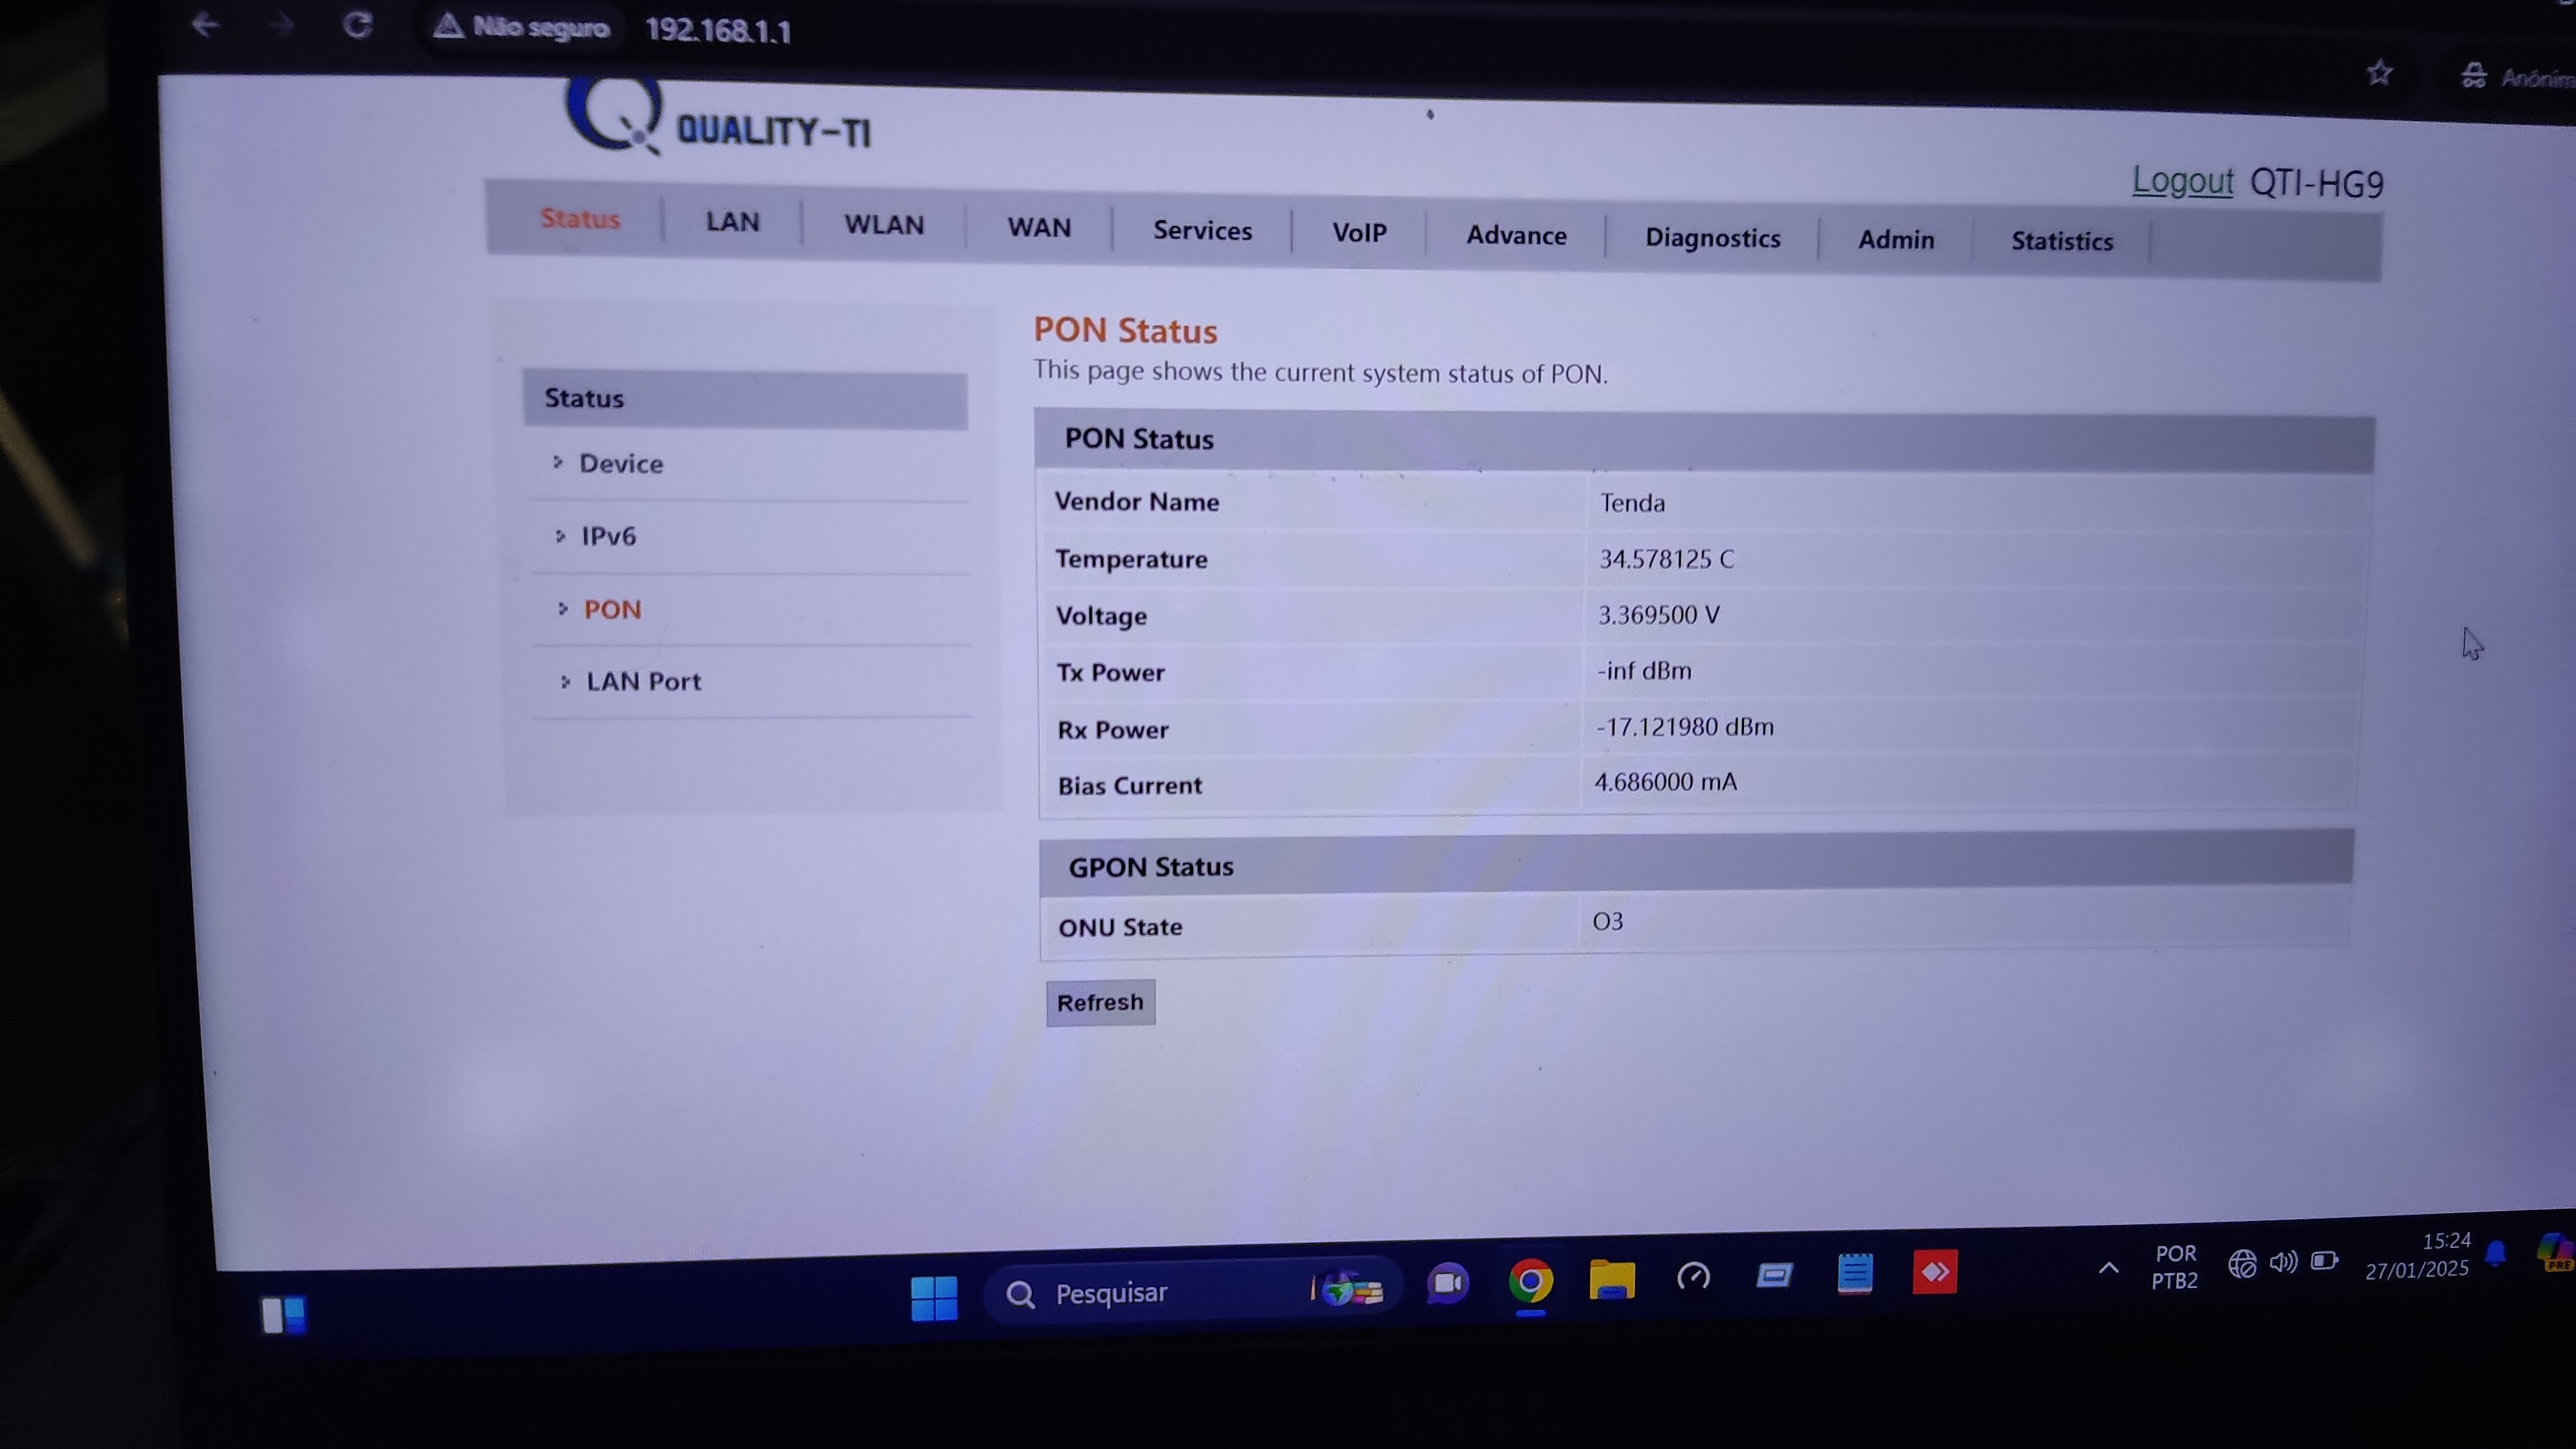Click the browser reload icon

[357, 25]
